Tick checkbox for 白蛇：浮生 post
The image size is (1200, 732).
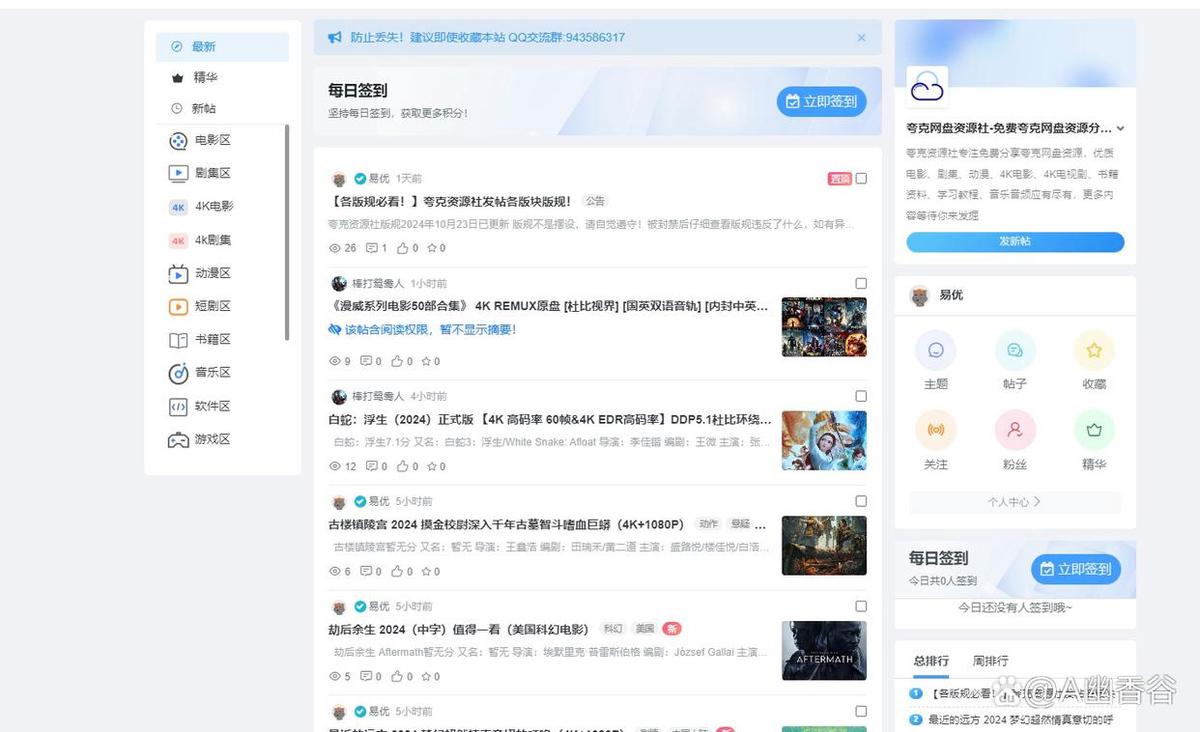(x=861, y=397)
